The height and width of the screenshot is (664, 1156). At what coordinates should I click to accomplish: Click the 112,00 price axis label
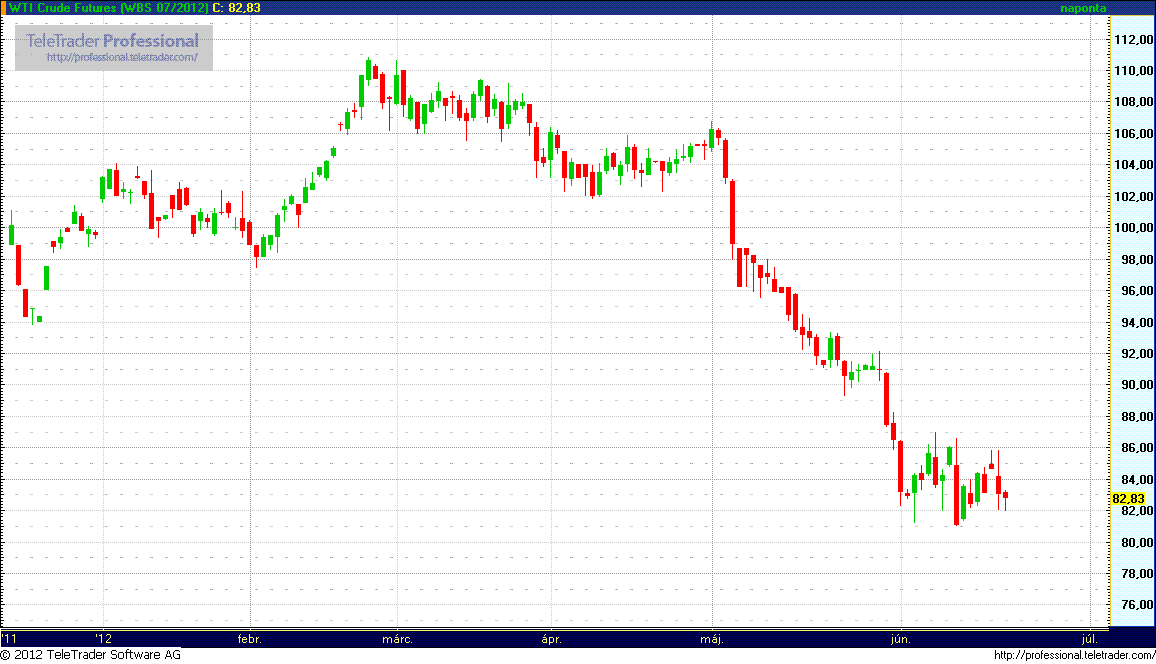(x=1134, y=40)
